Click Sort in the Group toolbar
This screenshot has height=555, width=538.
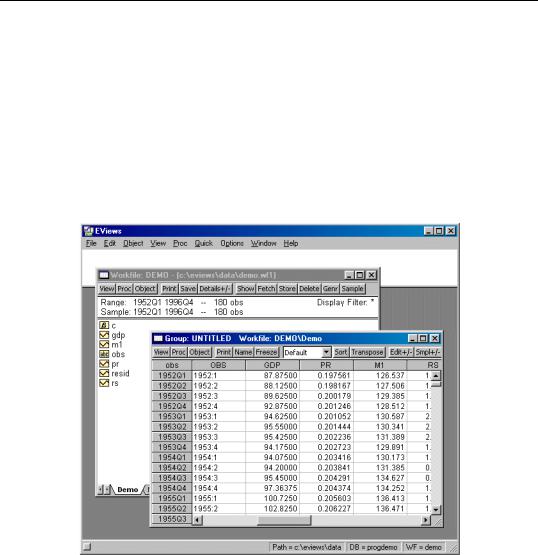point(341,352)
